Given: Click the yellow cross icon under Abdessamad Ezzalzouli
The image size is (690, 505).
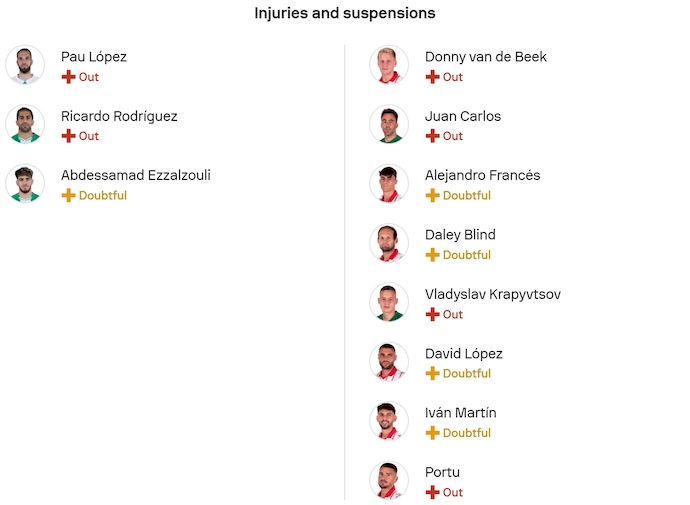Looking at the screenshot, I should (x=68, y=196).
